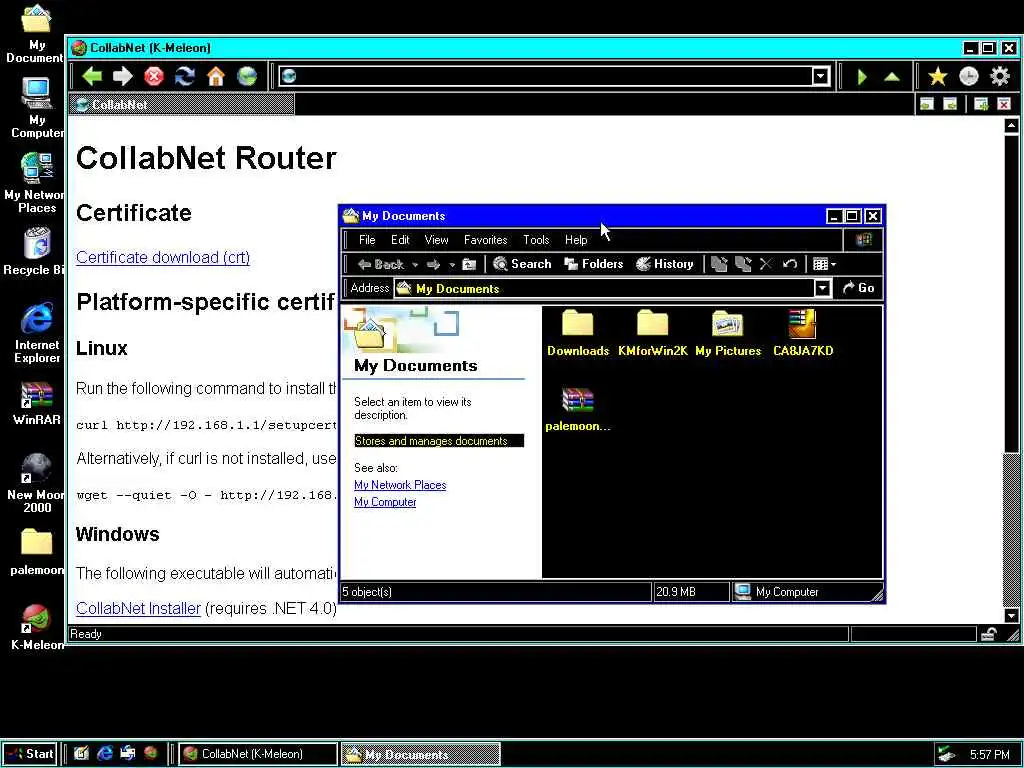Screen dimensions: 1024x768
Task: Select Downloads folder in My Documents
Action: pyautogui.click(x=578, y=333)
